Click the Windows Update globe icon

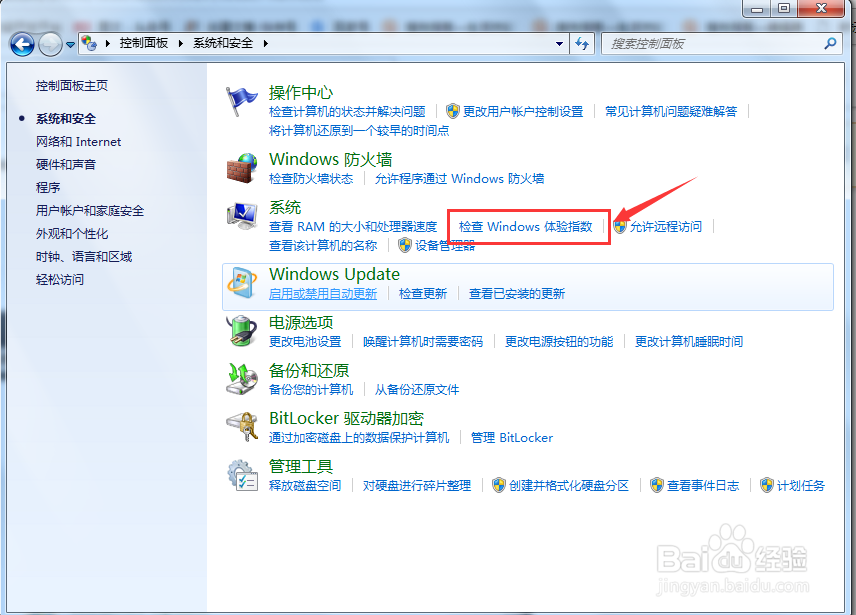[242, 282]
